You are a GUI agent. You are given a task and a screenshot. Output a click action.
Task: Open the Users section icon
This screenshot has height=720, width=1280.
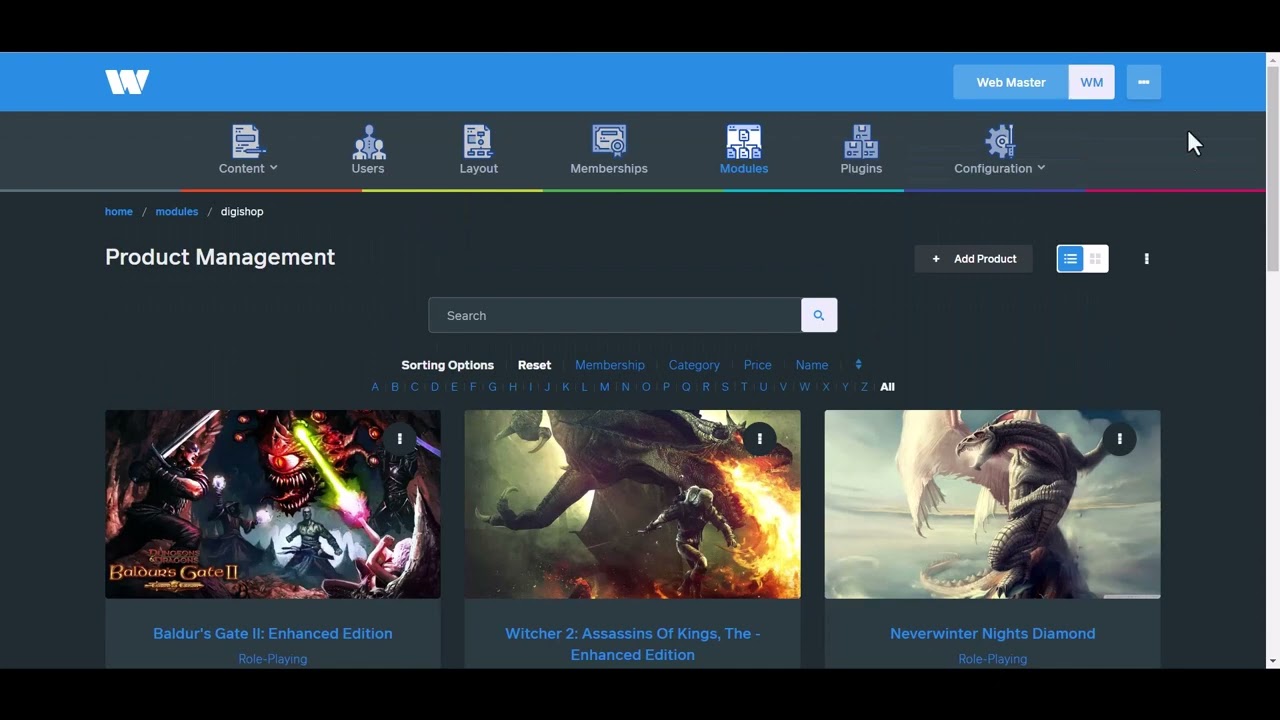coord(368,141)
